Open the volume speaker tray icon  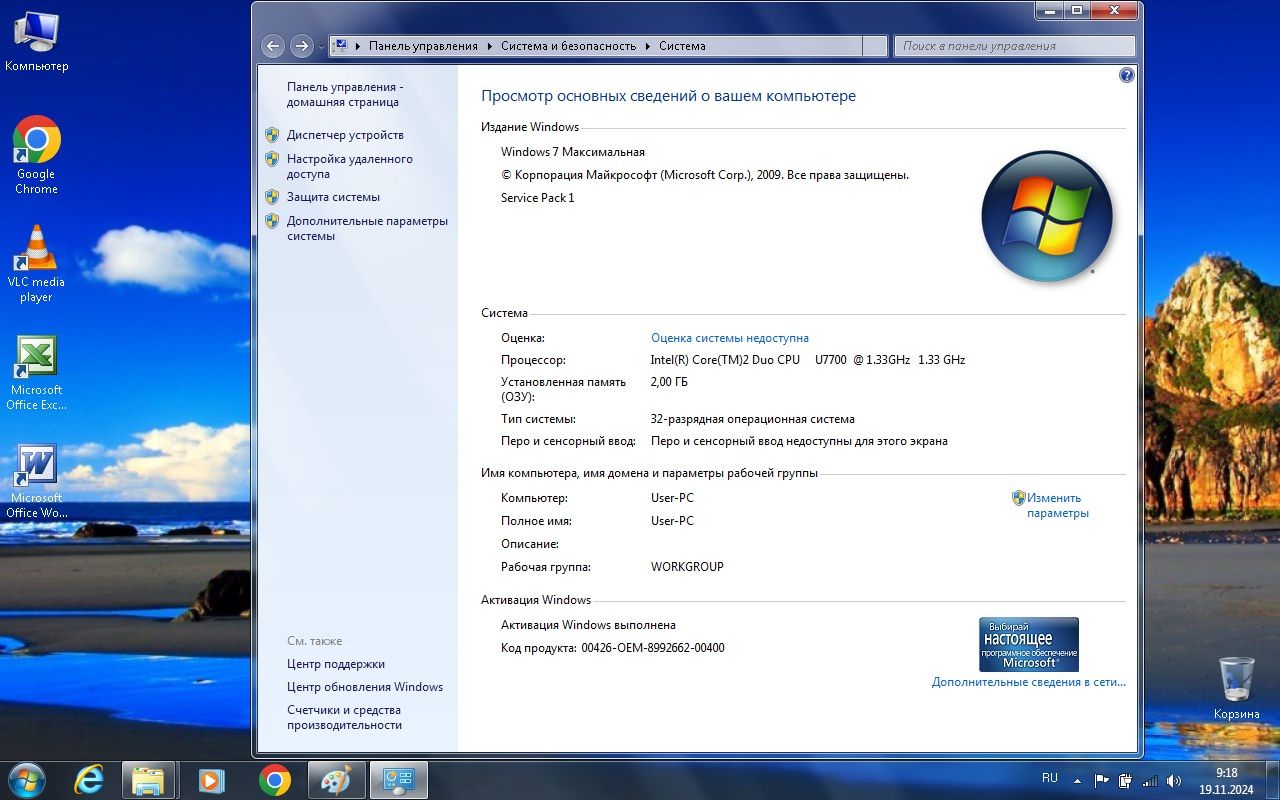click(1174, 780)
